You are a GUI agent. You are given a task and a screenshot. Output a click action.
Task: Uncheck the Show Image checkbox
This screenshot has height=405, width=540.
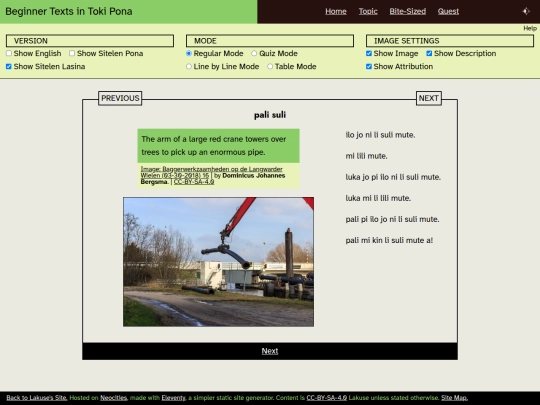tap(369, 53)
